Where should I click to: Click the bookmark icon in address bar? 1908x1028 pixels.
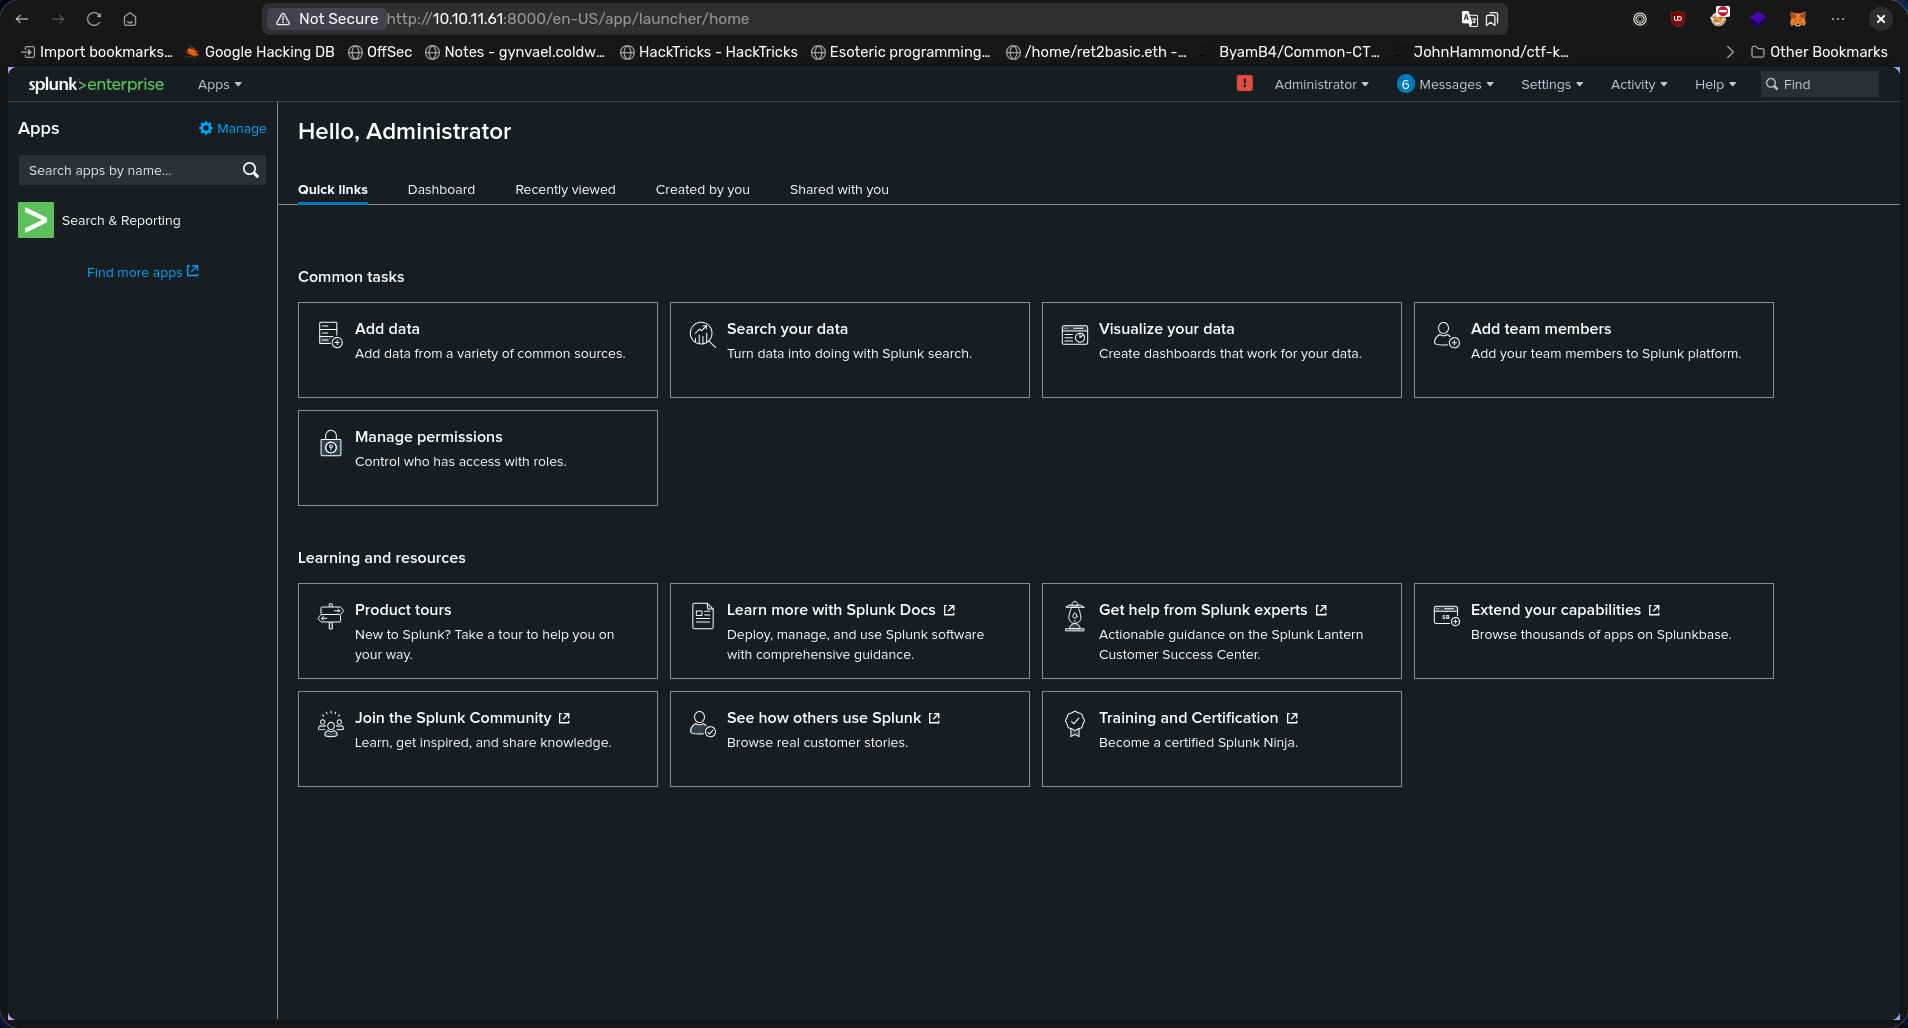point(1492,19)
